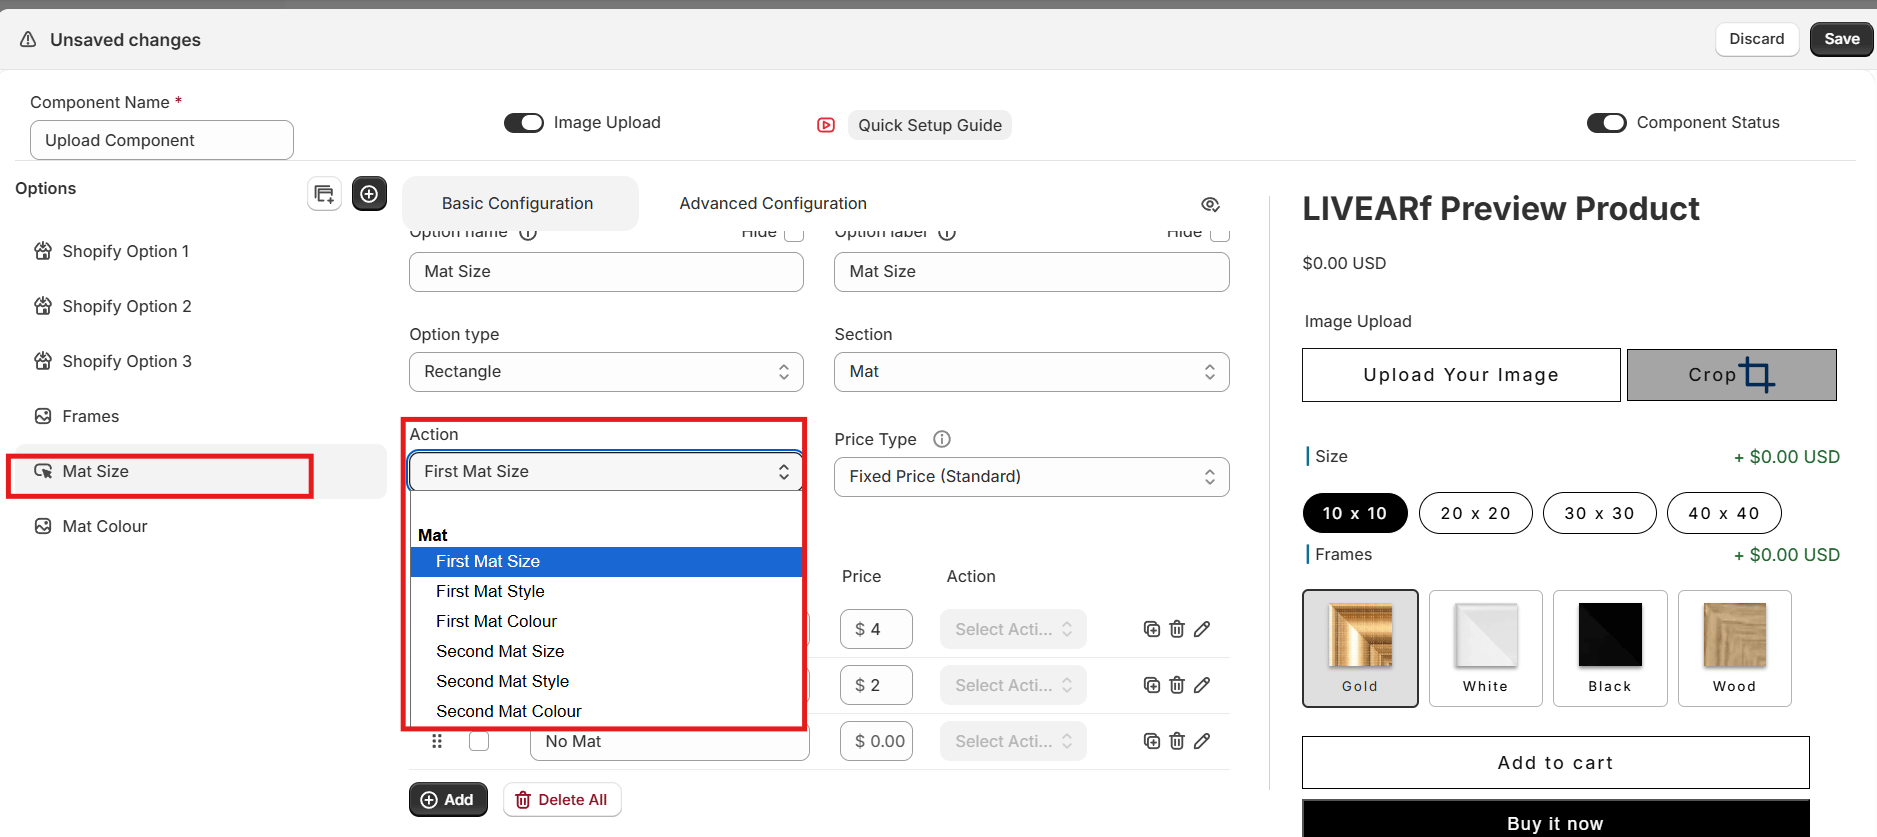Viewport: 1877px width, 837px height.
Task: Click the Shopify Option 2 icon
Action: pyautogui.click(x=43, y=306)
